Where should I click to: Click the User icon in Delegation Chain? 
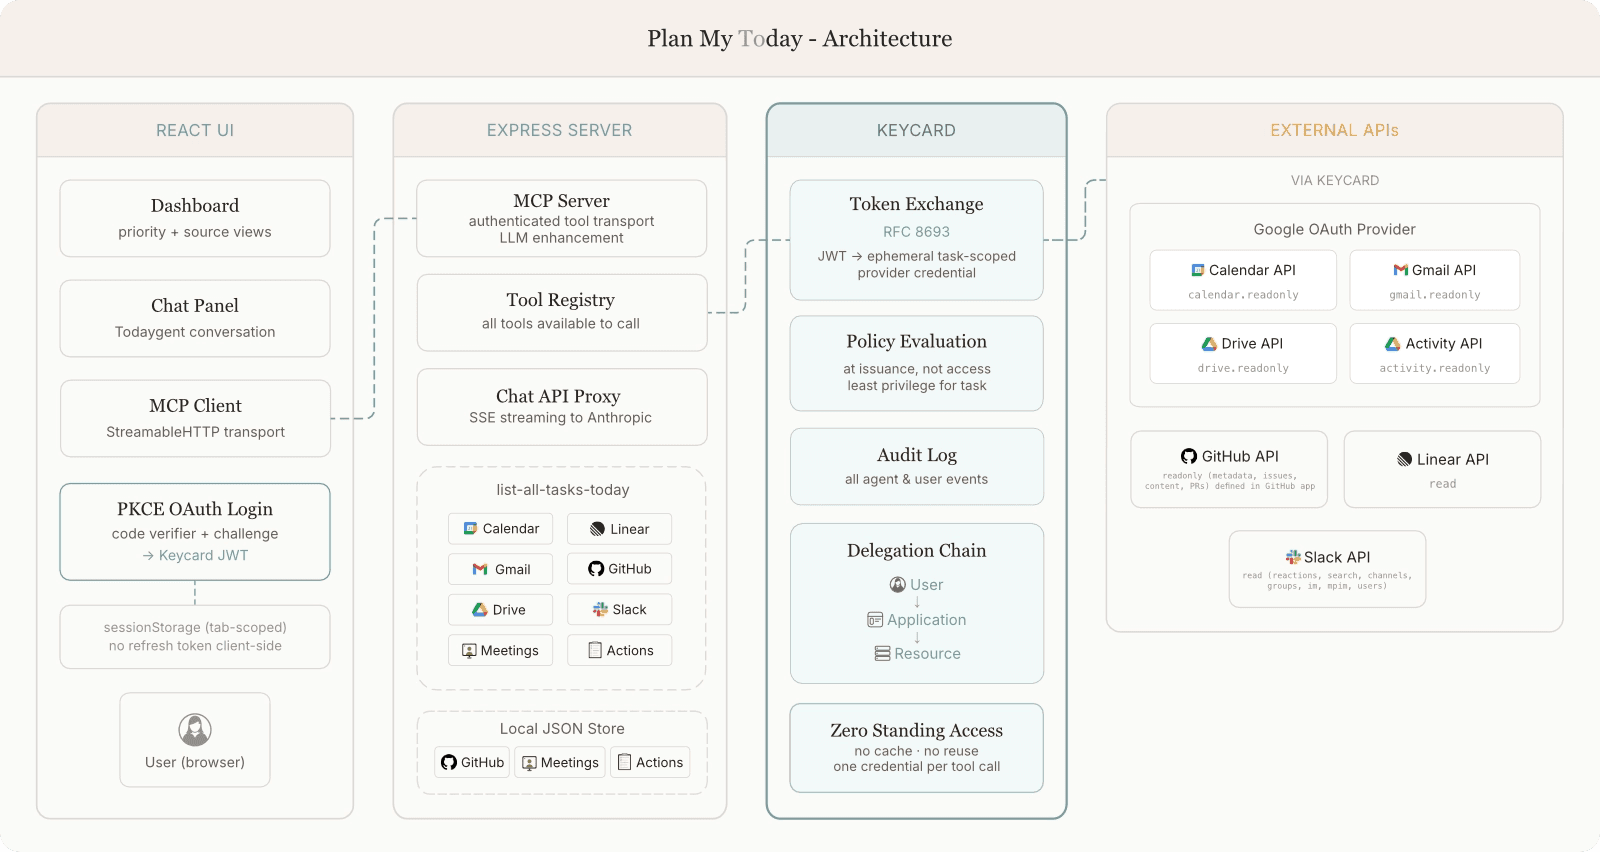[898, 585]
